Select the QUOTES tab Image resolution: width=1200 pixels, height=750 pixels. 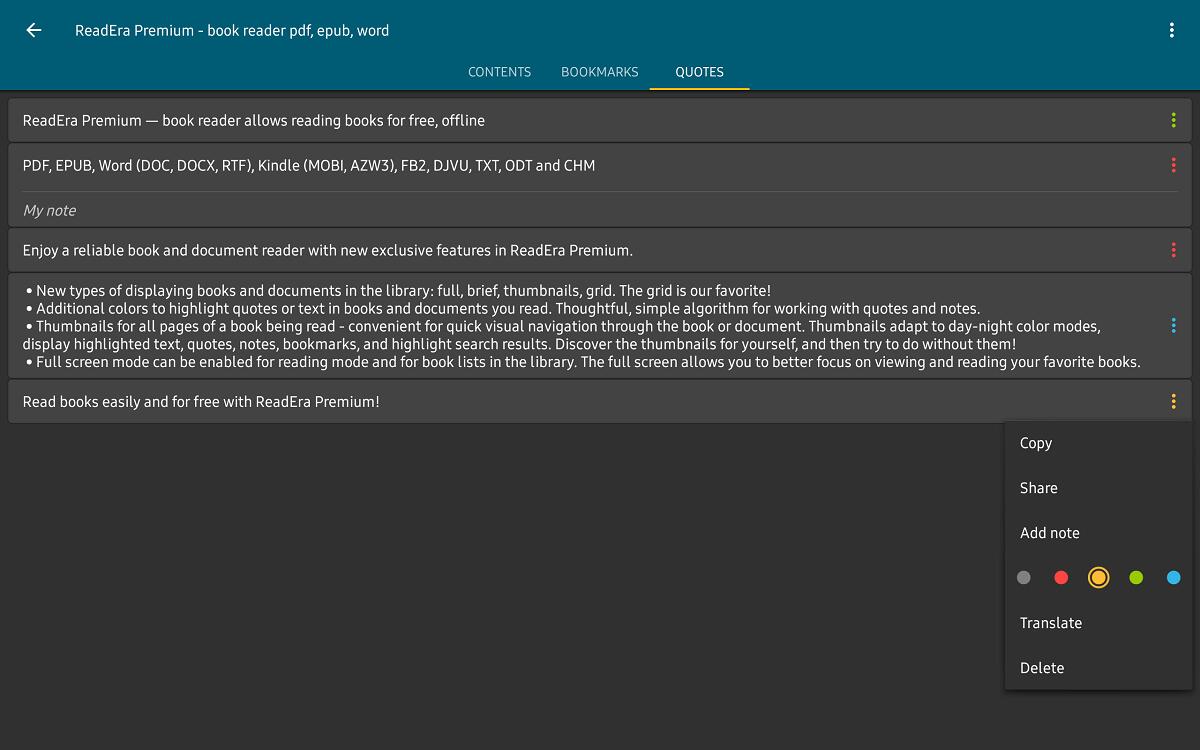point(699,72)
